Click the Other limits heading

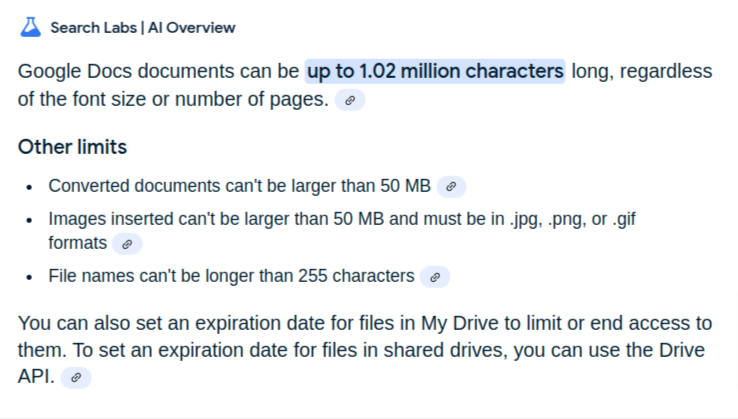[x=72, y=147]
